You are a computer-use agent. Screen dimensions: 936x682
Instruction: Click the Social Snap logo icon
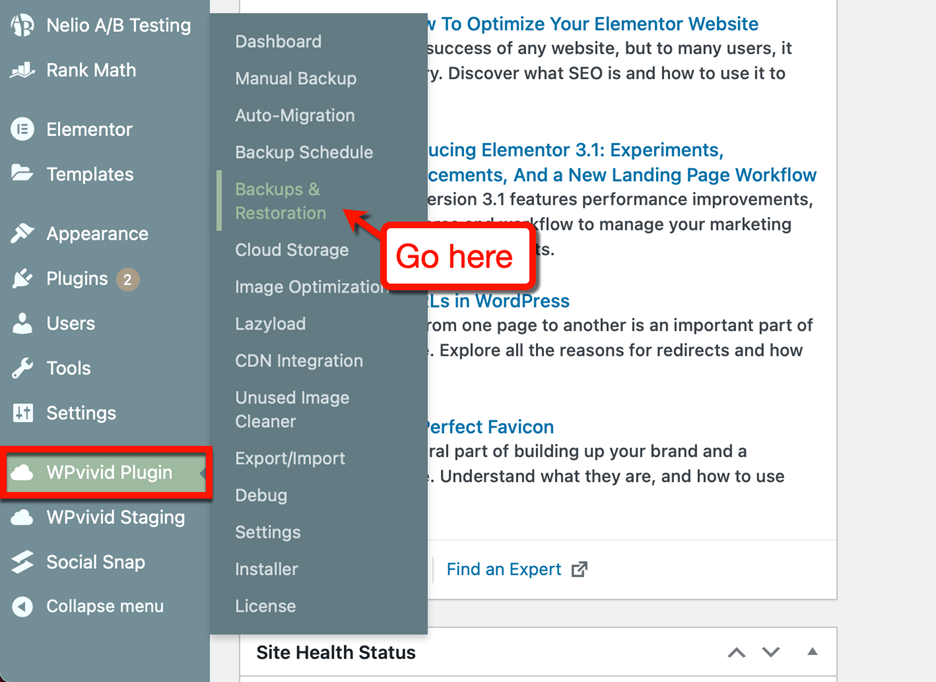tap(22, 562)
